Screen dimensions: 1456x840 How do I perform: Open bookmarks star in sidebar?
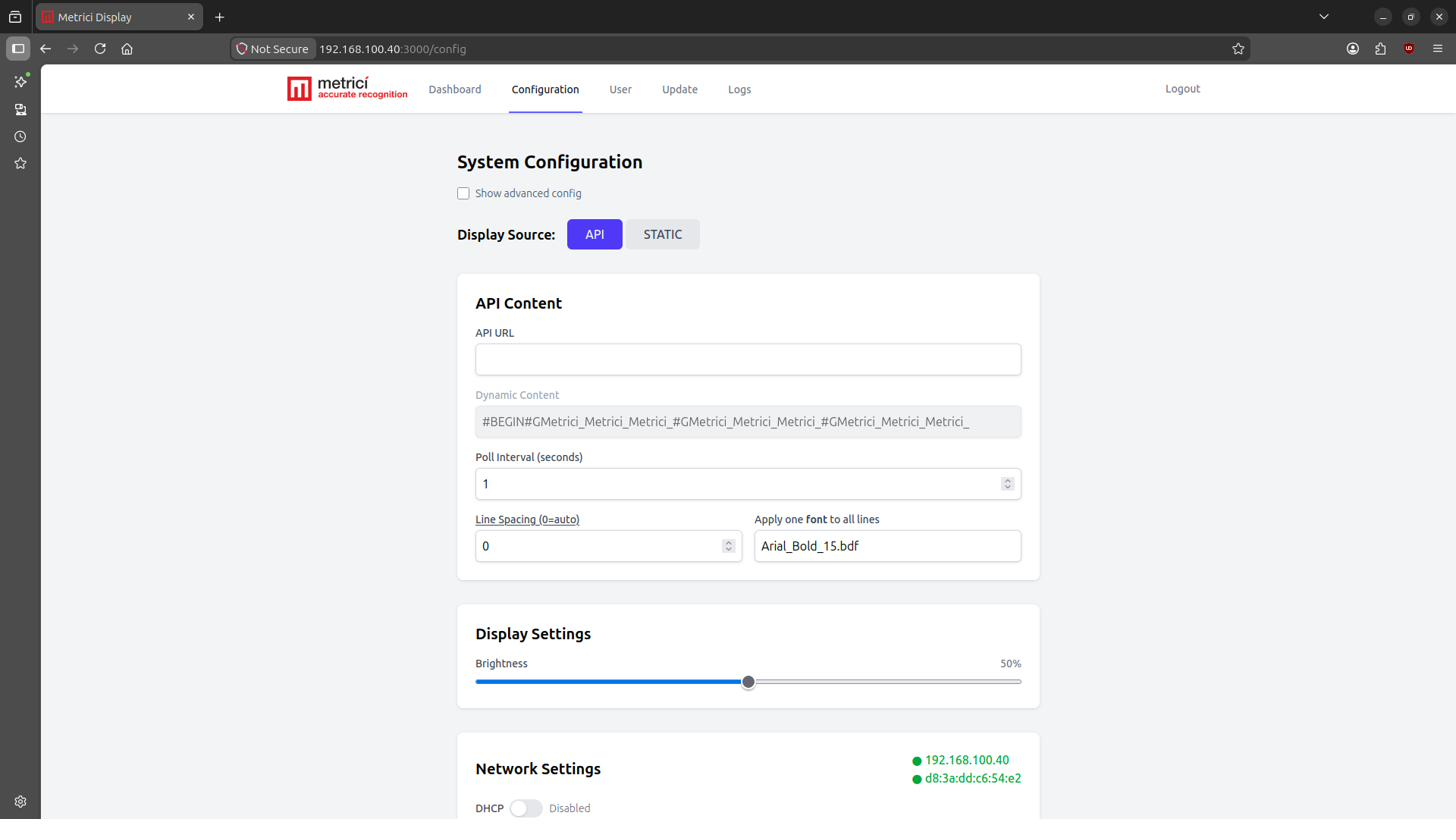click(20, 164)
